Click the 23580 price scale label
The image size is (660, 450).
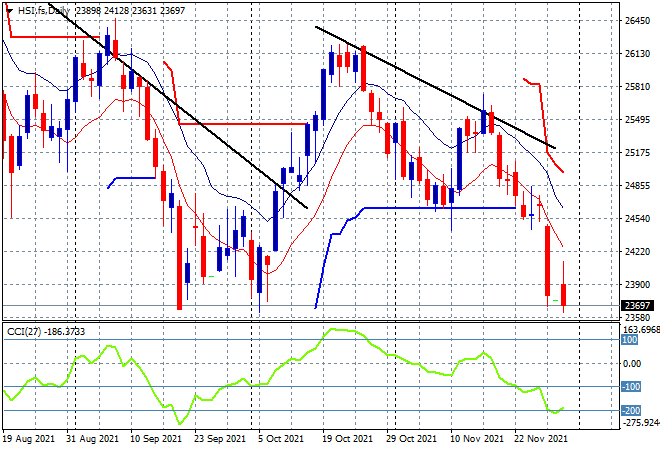(637, 317)
